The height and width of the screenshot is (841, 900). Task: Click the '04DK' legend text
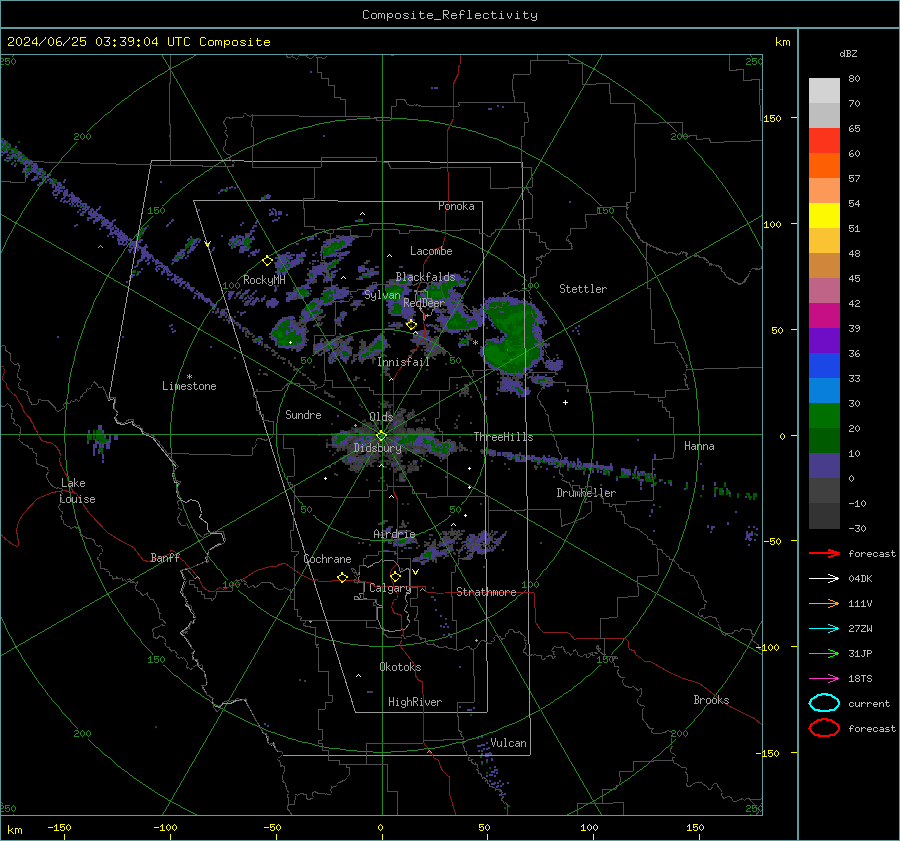coord(860,579)
